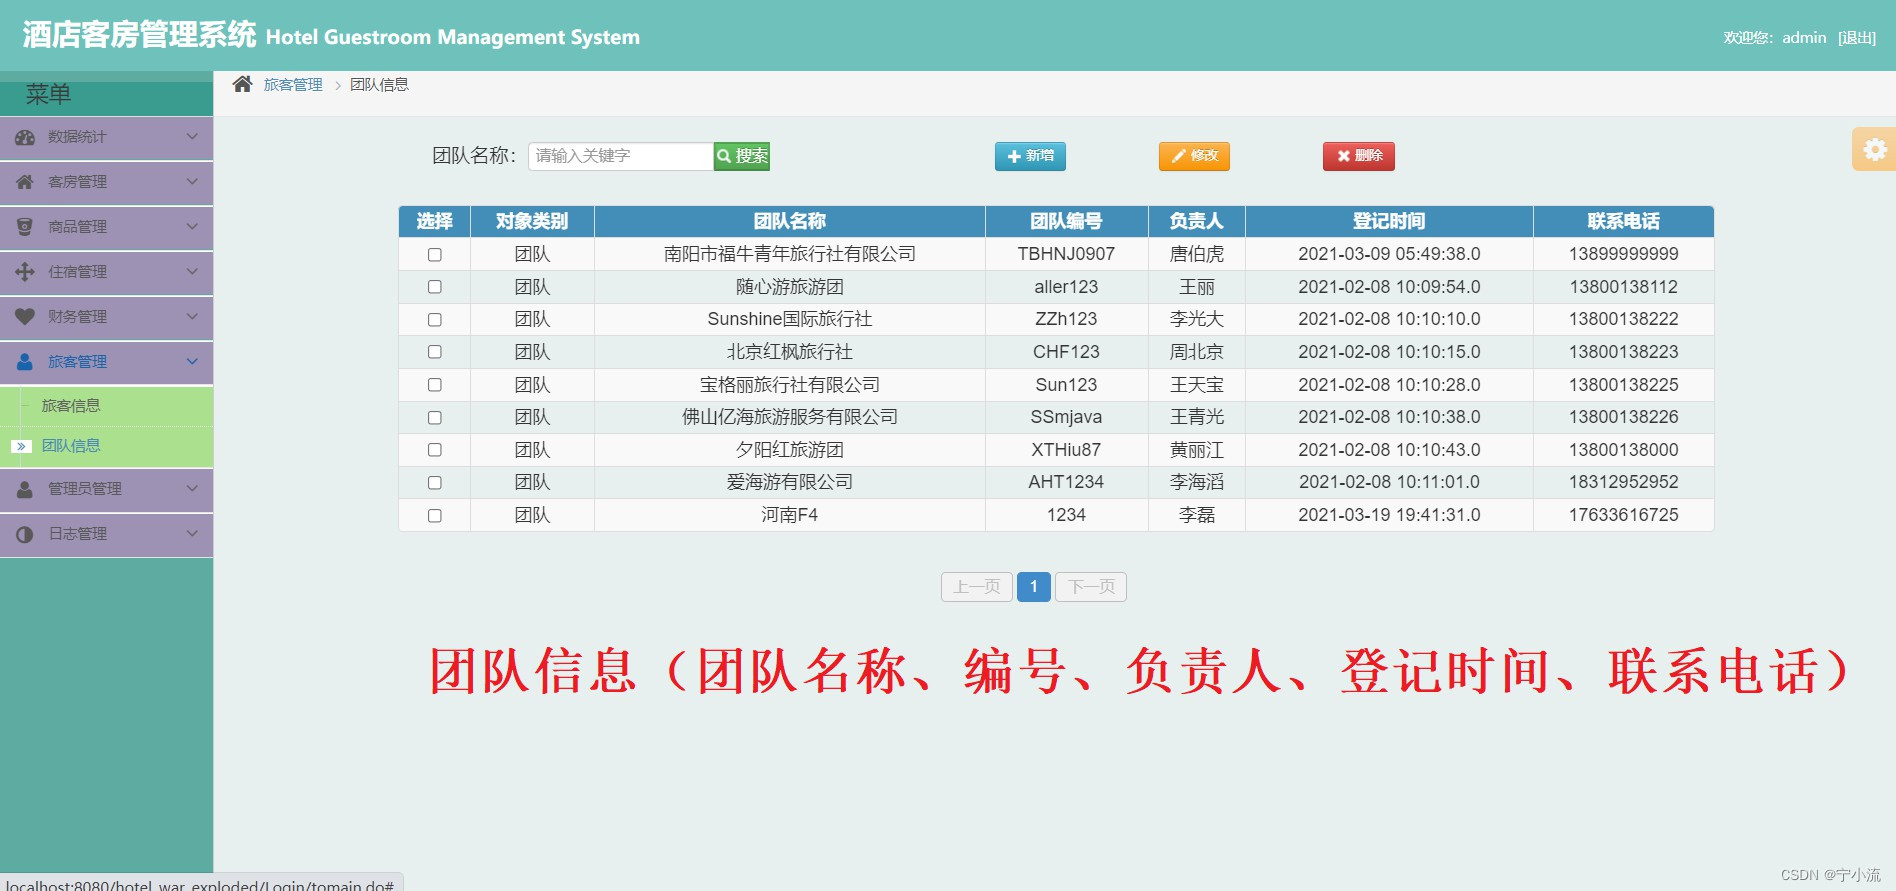
Task: Expand 客房管理 menu chevron
Action: 192,182
